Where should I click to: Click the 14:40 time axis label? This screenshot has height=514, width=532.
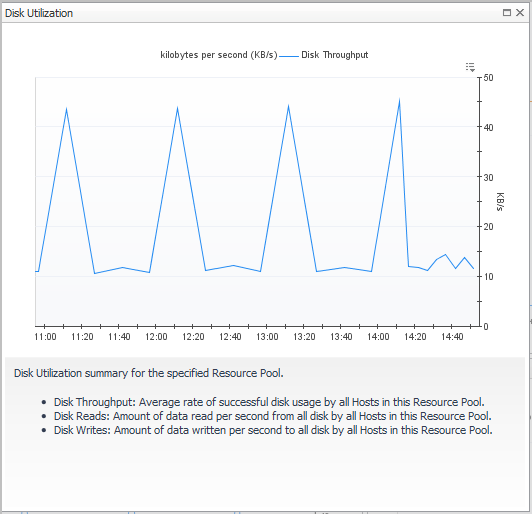(x=452, y=337)
